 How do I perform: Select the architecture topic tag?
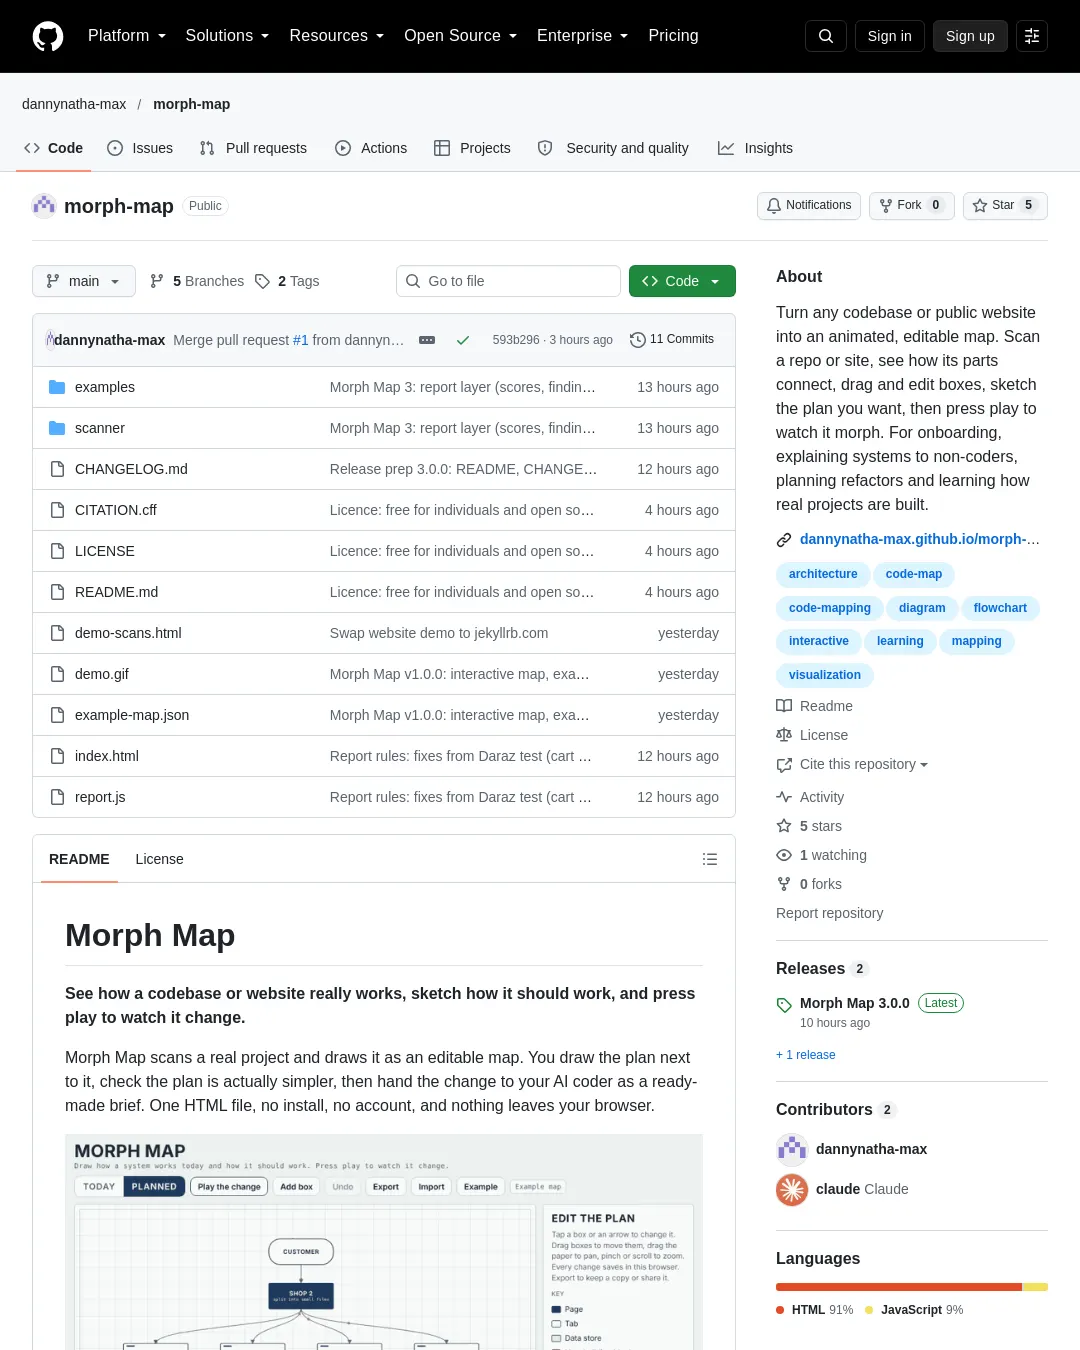[x=823, y=574]
